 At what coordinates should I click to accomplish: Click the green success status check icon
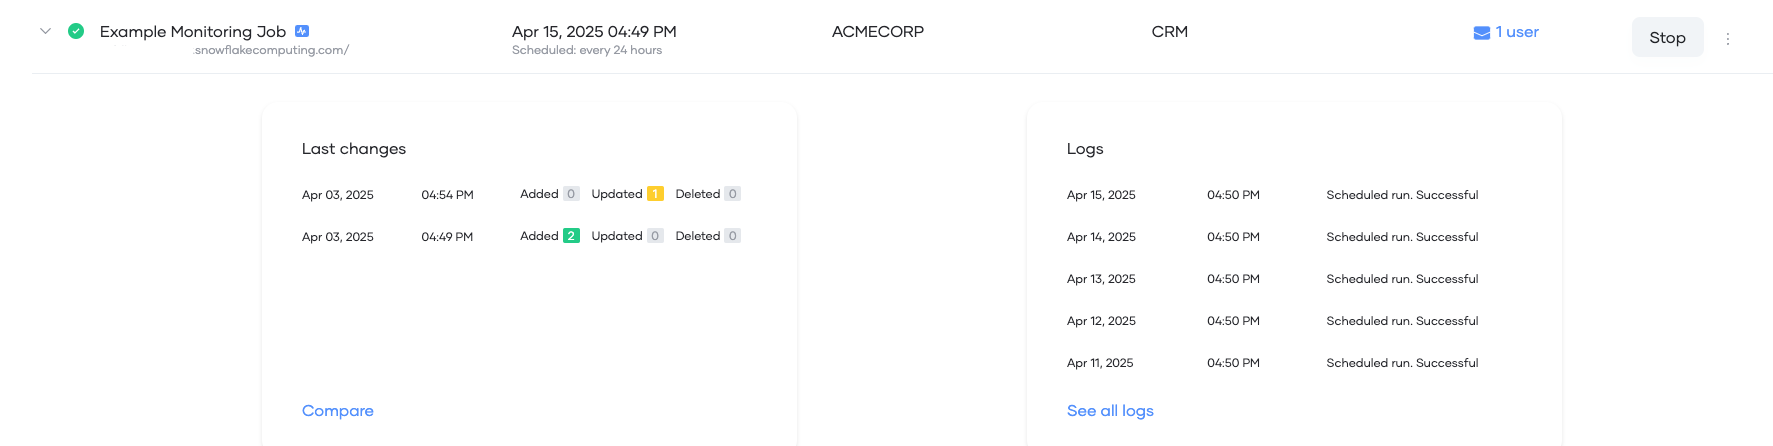[x=76, y=31]
